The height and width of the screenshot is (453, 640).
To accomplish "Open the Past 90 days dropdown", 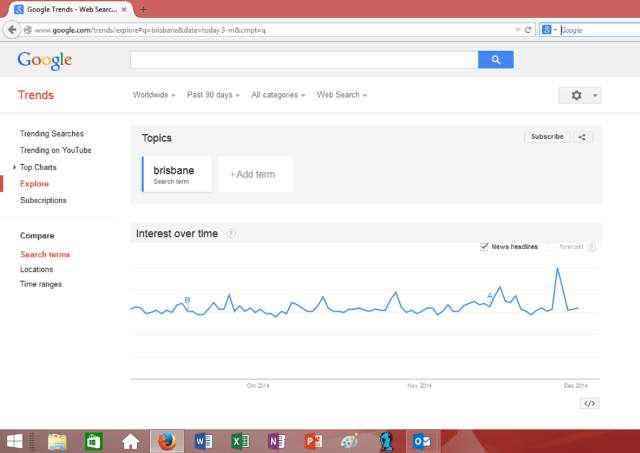I will click(x=214, y=95).
